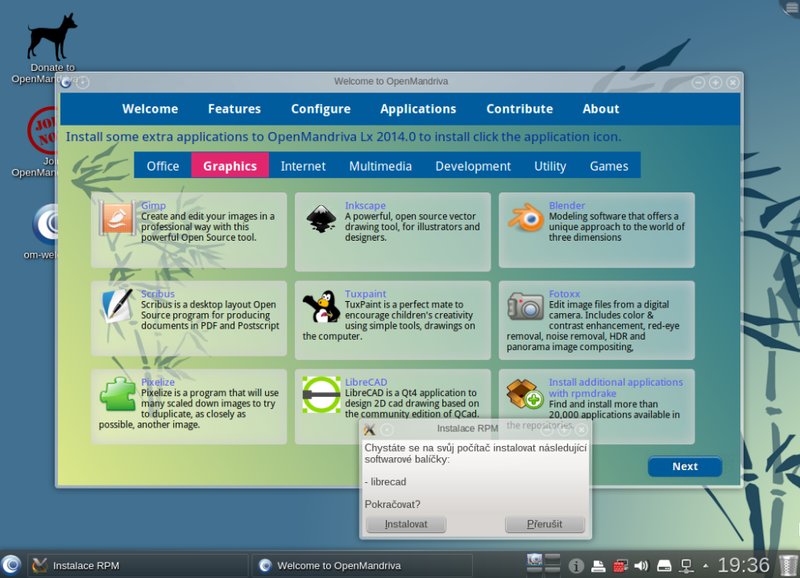Open the Contribute menu item
This screenshot has height=578, width=800.
coord(519,109)
